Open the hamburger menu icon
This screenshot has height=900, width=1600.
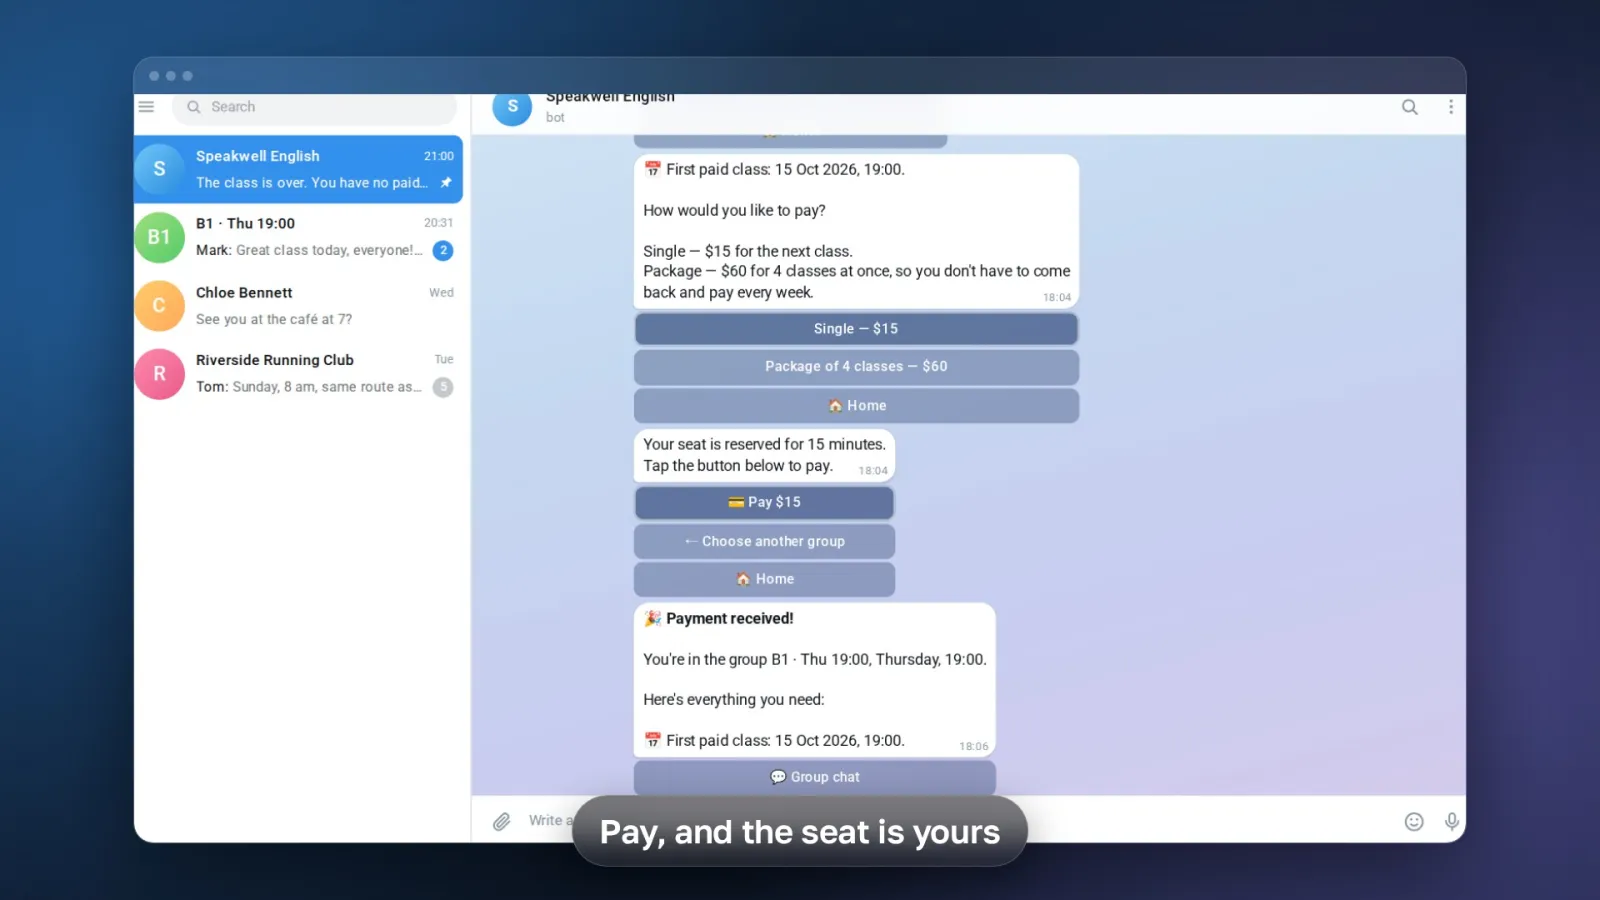click(146, 107)
